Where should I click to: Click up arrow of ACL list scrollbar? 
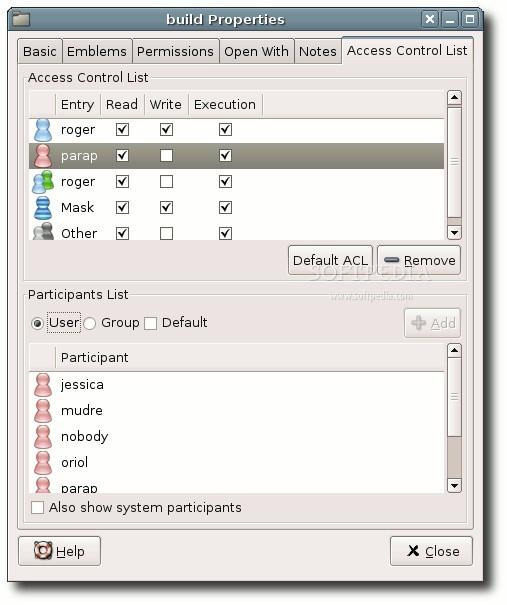455,98
